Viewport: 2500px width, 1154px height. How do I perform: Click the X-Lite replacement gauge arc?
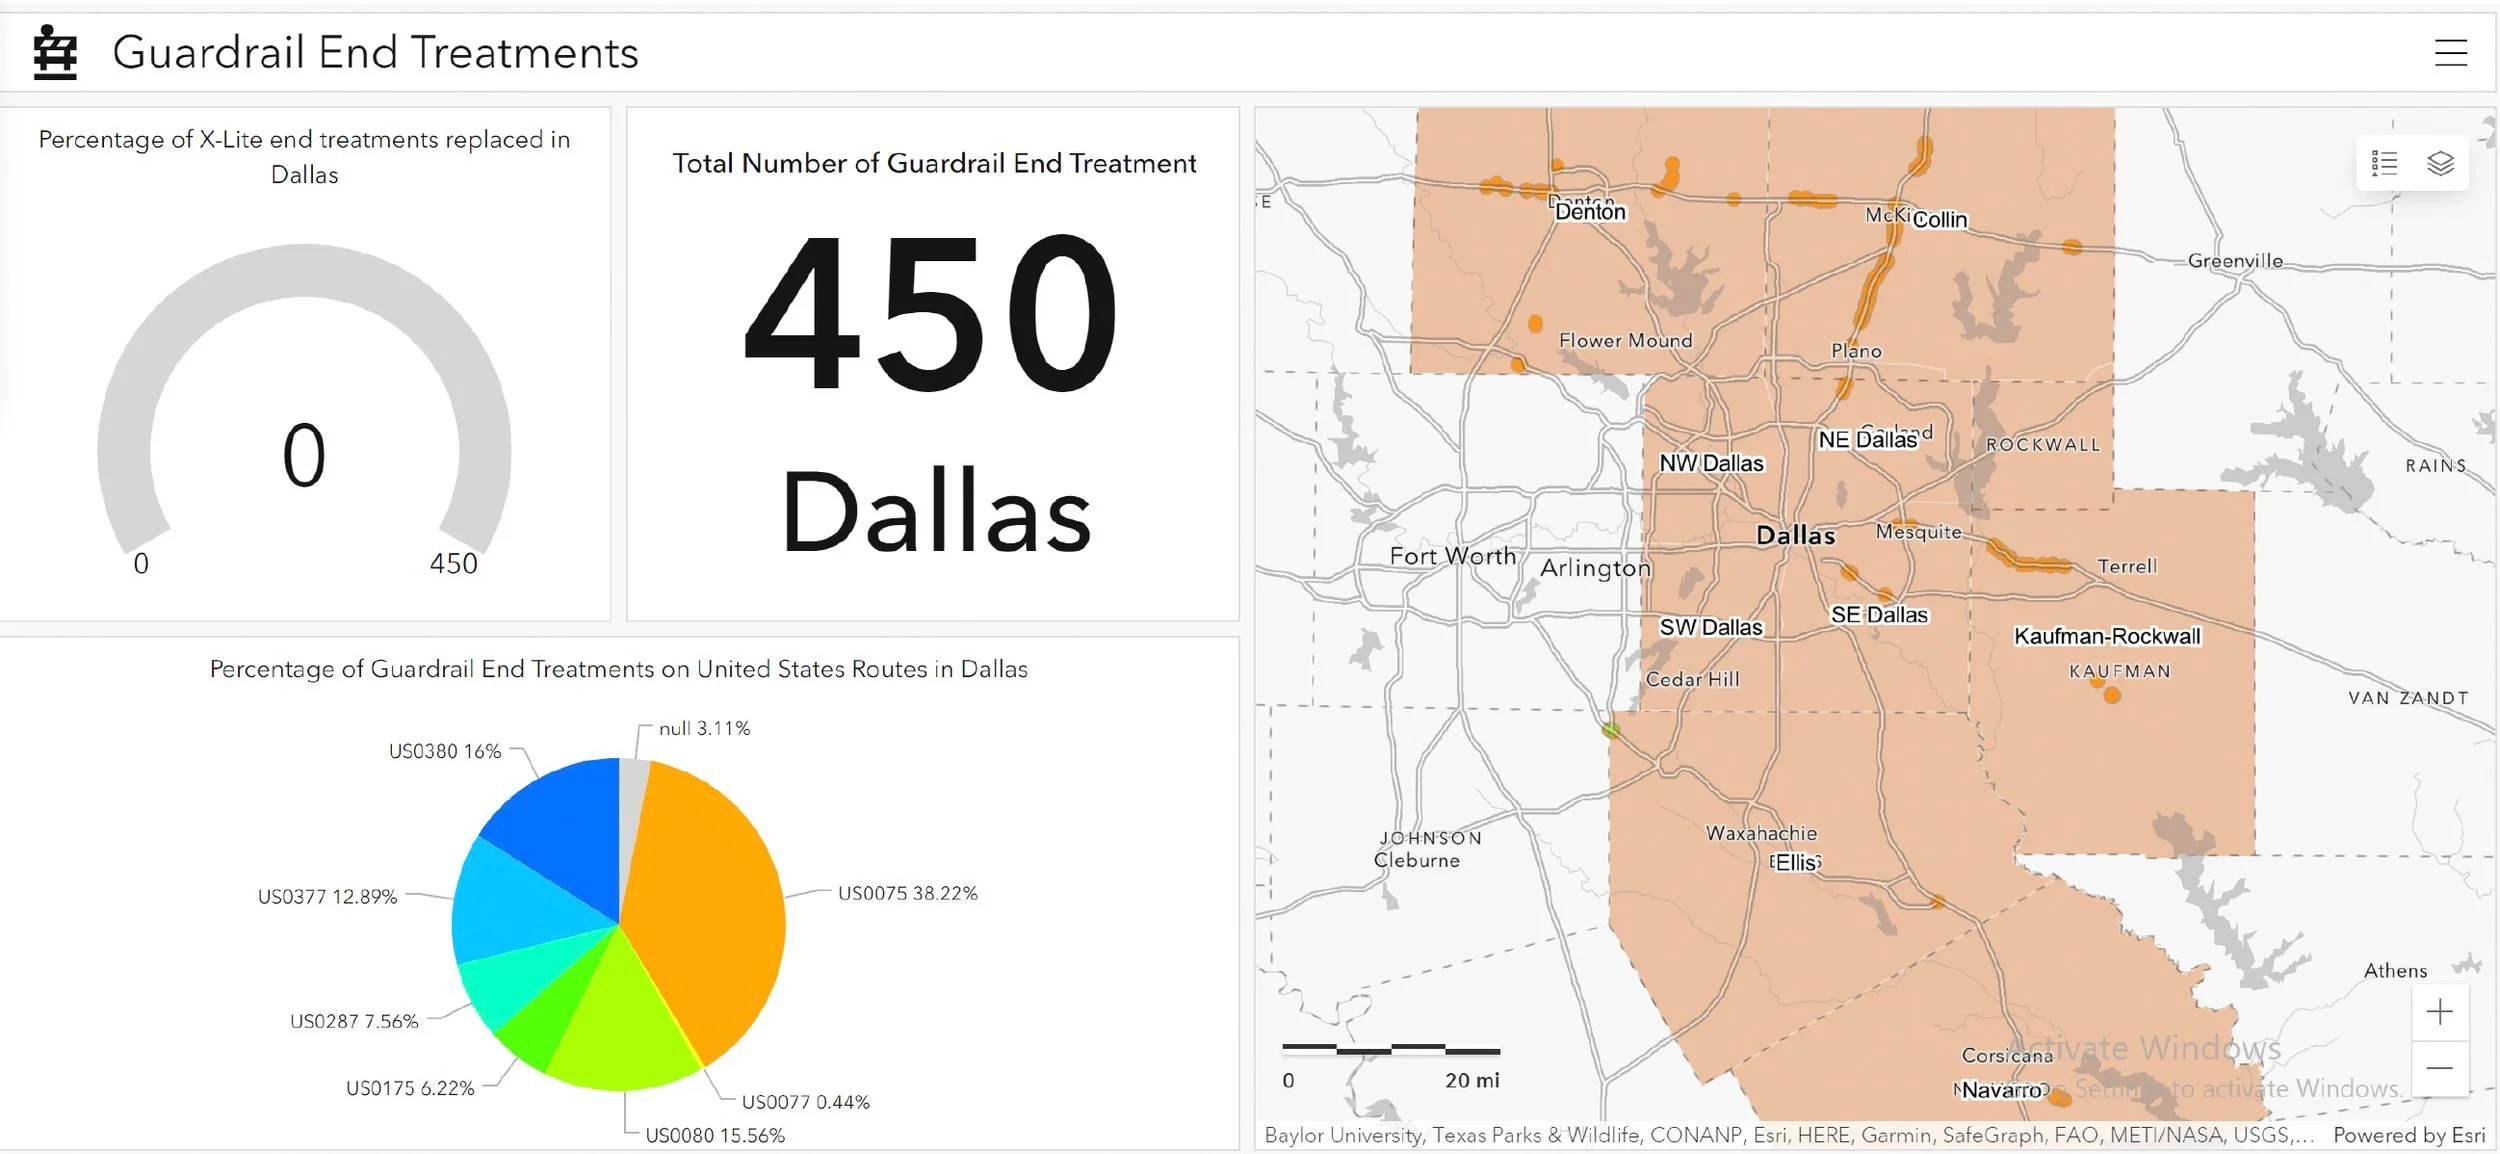tap(304, 272)
